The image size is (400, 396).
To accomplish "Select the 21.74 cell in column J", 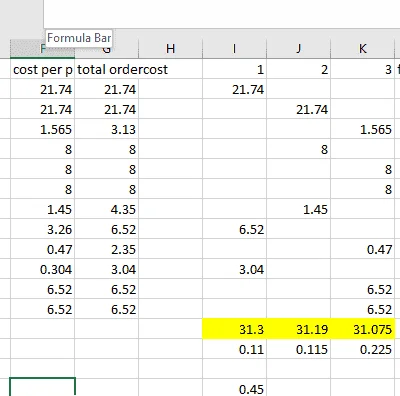I will pos(298,109).
